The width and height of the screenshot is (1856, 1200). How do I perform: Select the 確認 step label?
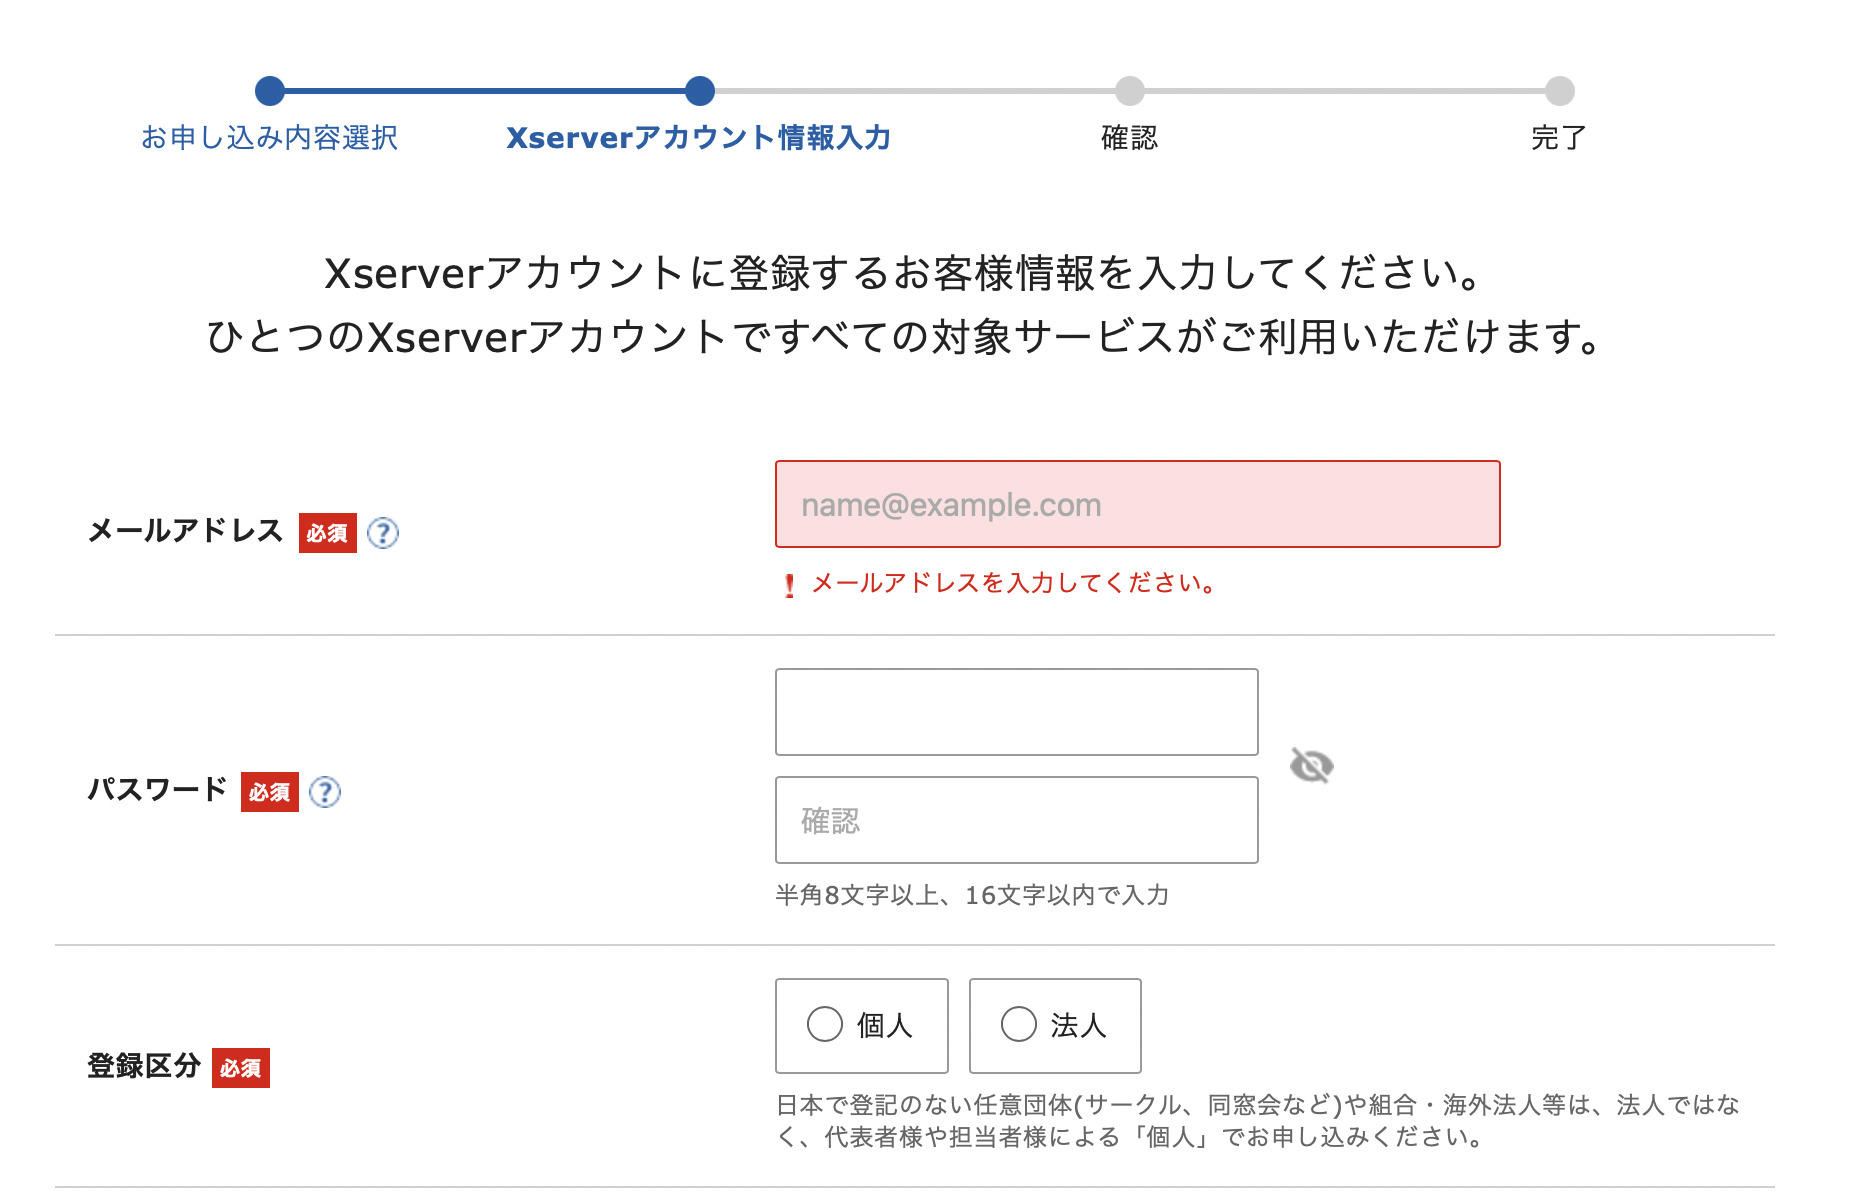(1129, 138)
